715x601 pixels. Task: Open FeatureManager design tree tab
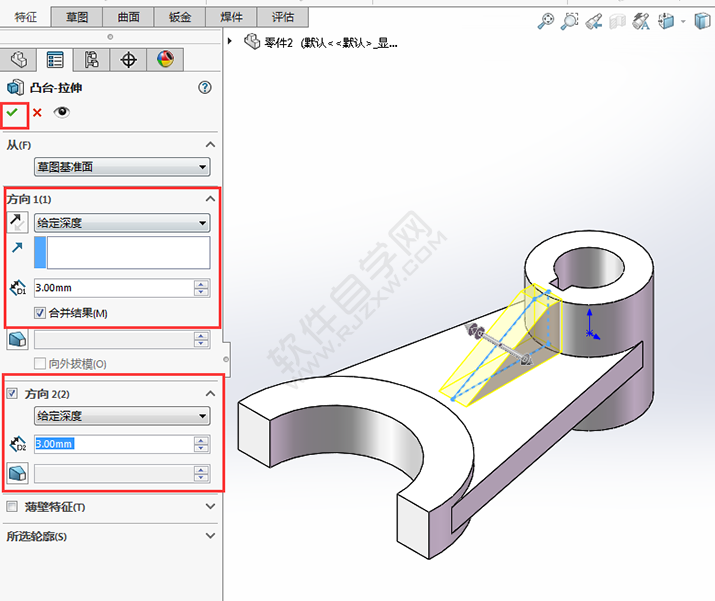[18, 60]
